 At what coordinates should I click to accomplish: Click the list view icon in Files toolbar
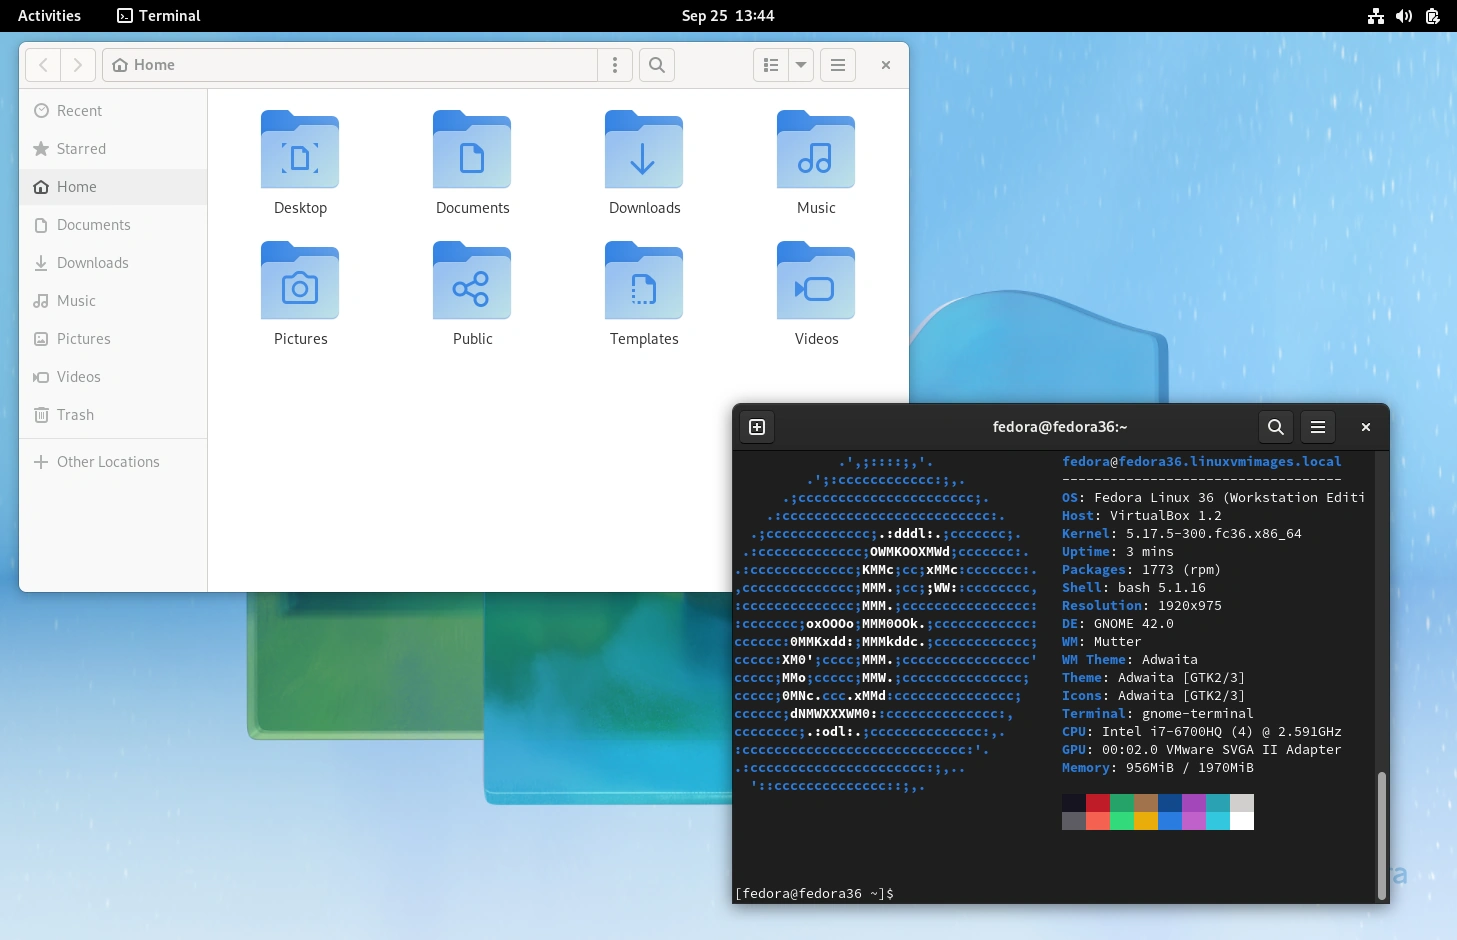tap(771, 65)
